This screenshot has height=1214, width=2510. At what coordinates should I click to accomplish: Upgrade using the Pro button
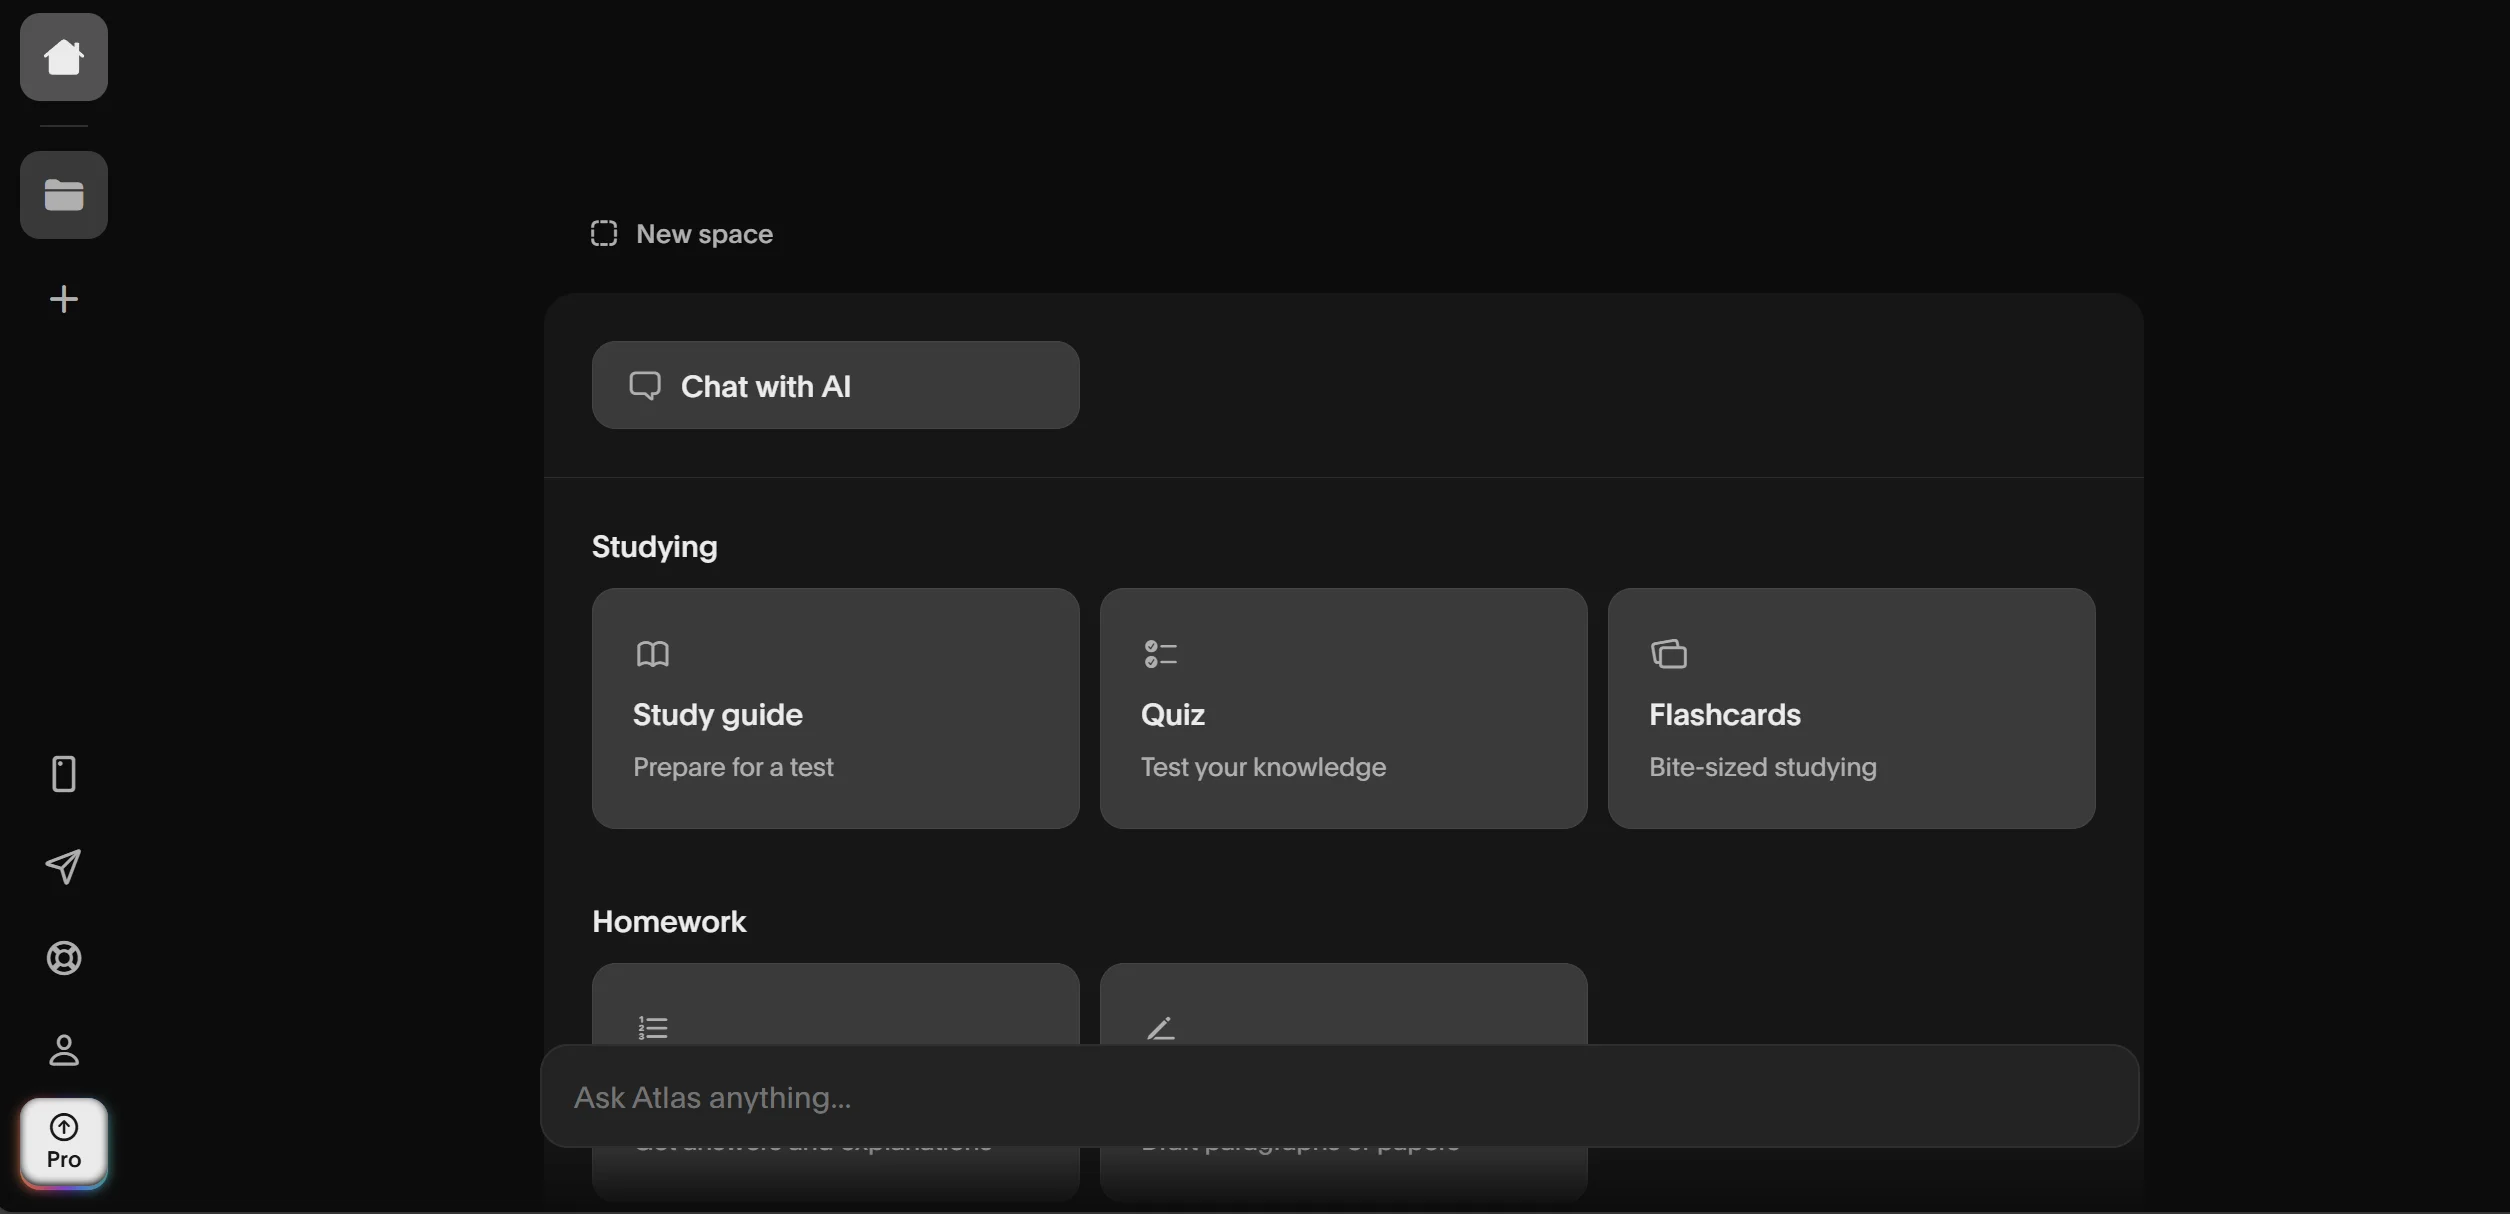(63, 1142)
